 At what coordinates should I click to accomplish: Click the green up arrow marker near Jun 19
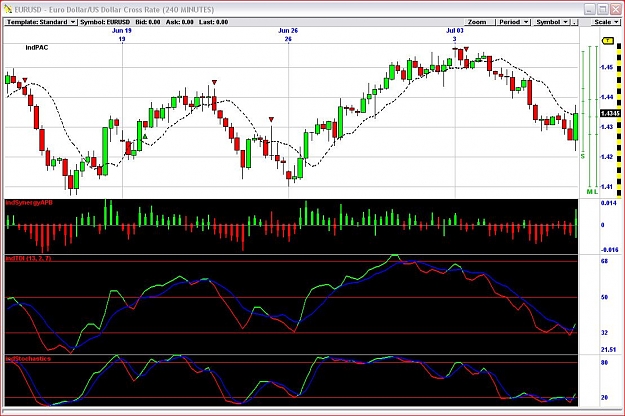[145, 137]
